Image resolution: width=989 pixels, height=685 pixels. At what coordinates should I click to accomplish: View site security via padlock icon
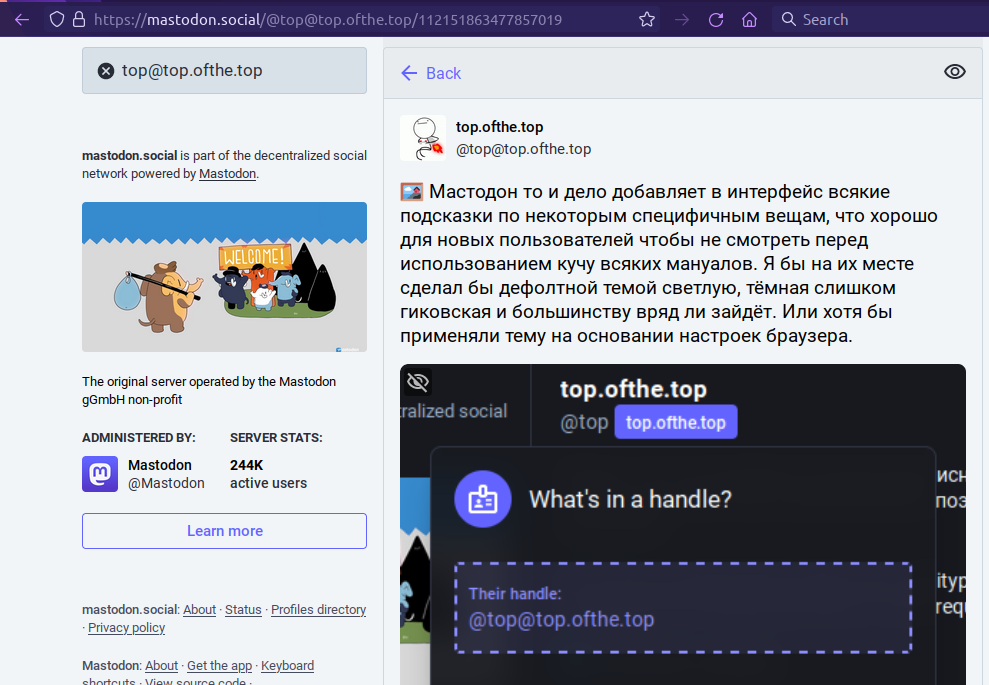click(x=79, y=20)
